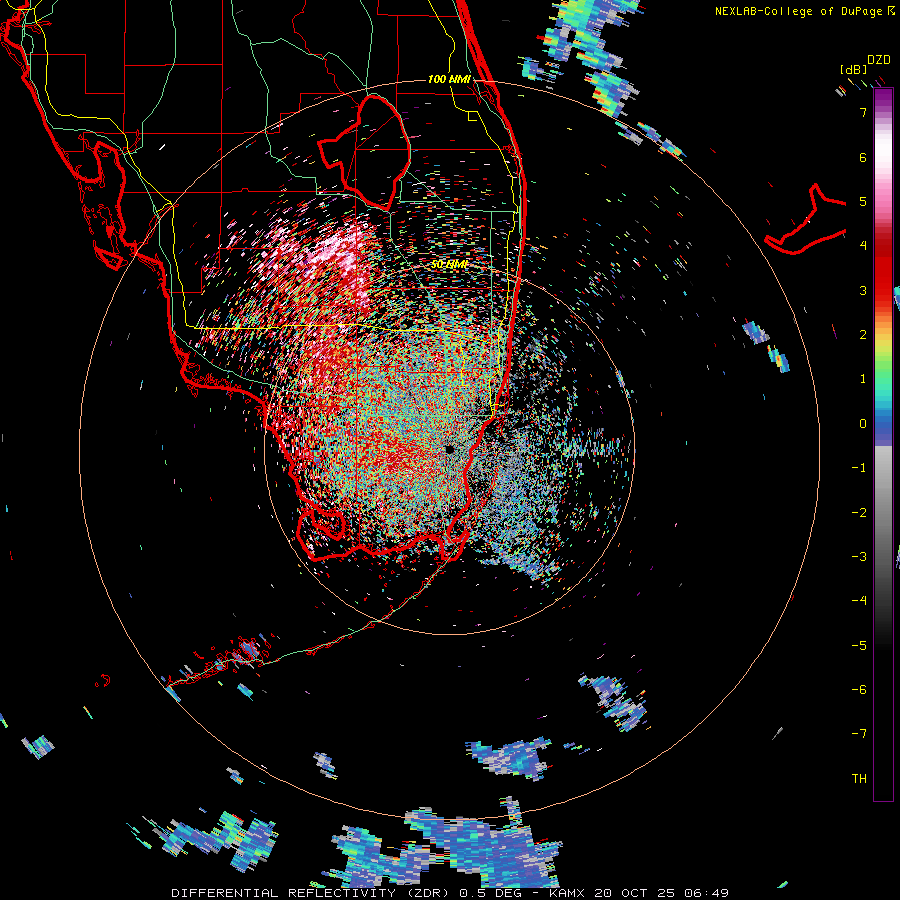
Task: Click the -1 value on the color scale
Action: [859, 468]
